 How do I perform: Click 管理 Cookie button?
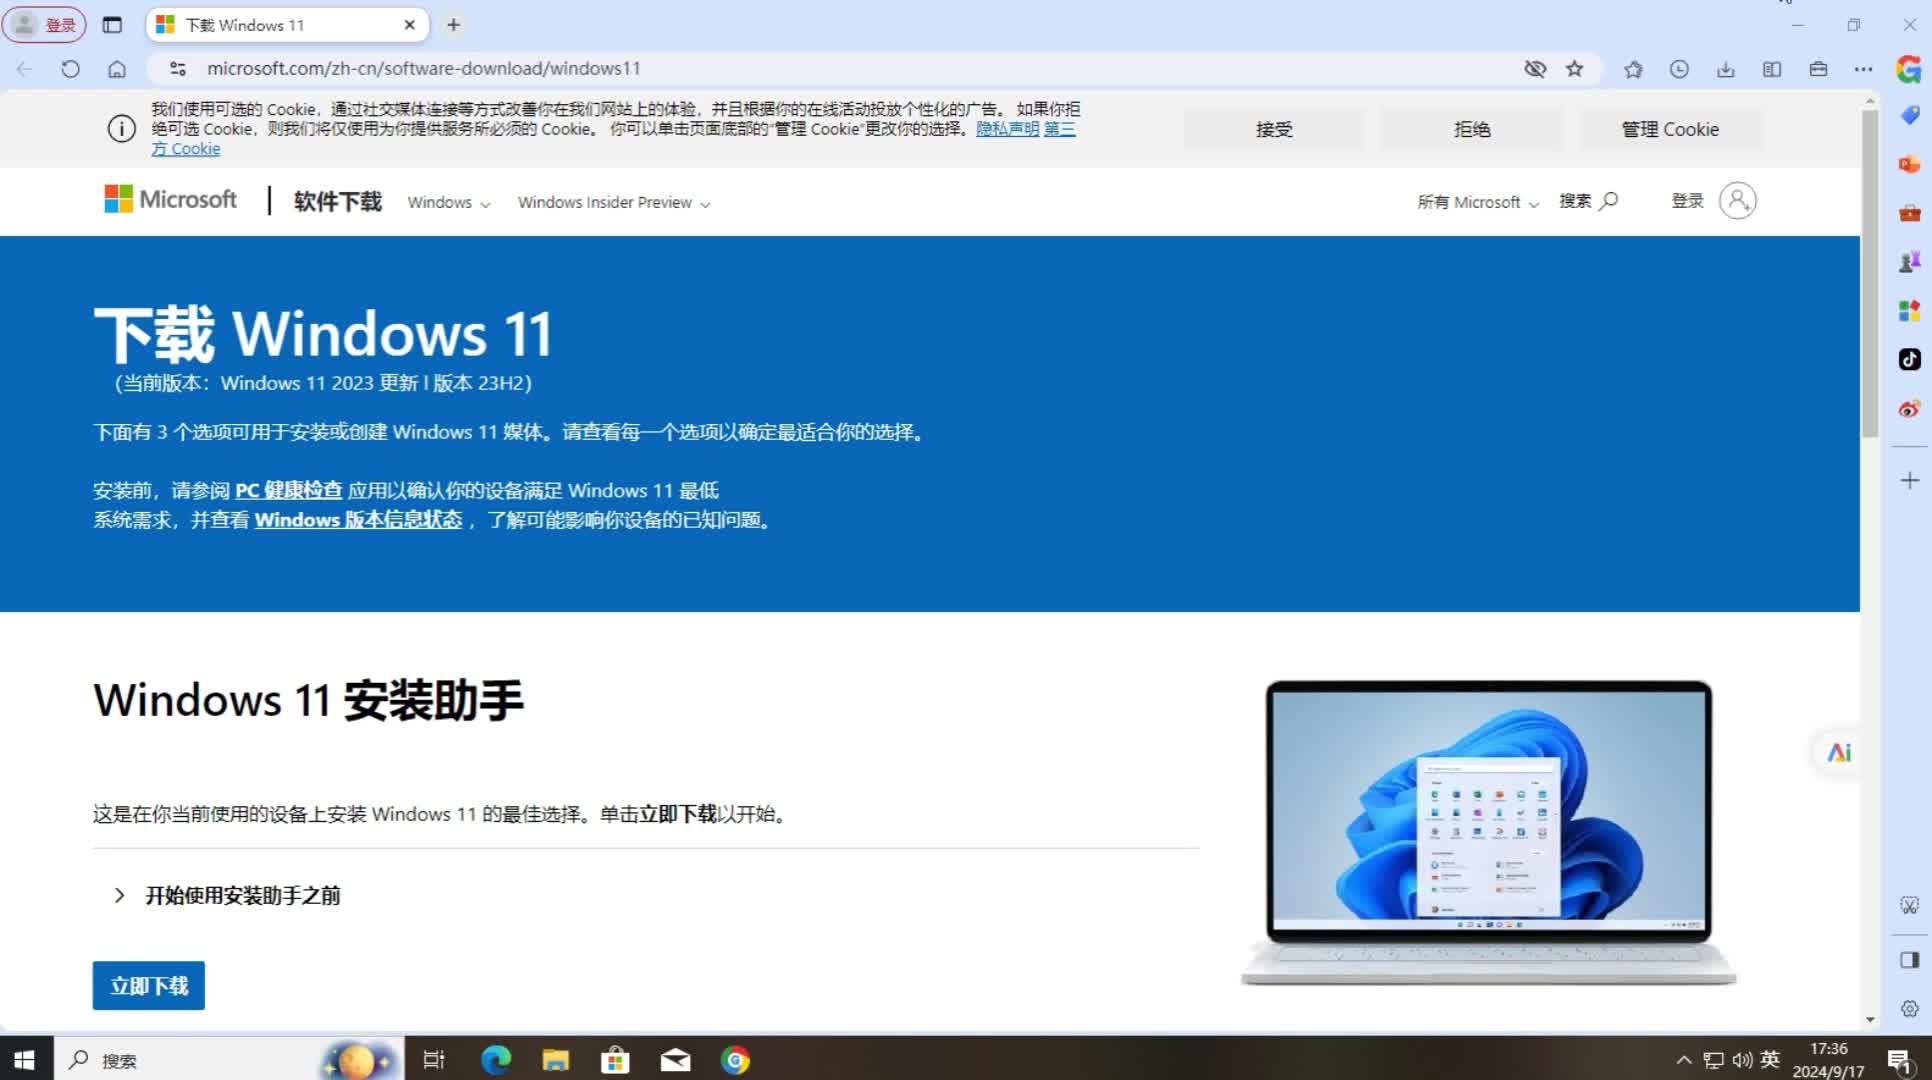[1670, 129]
